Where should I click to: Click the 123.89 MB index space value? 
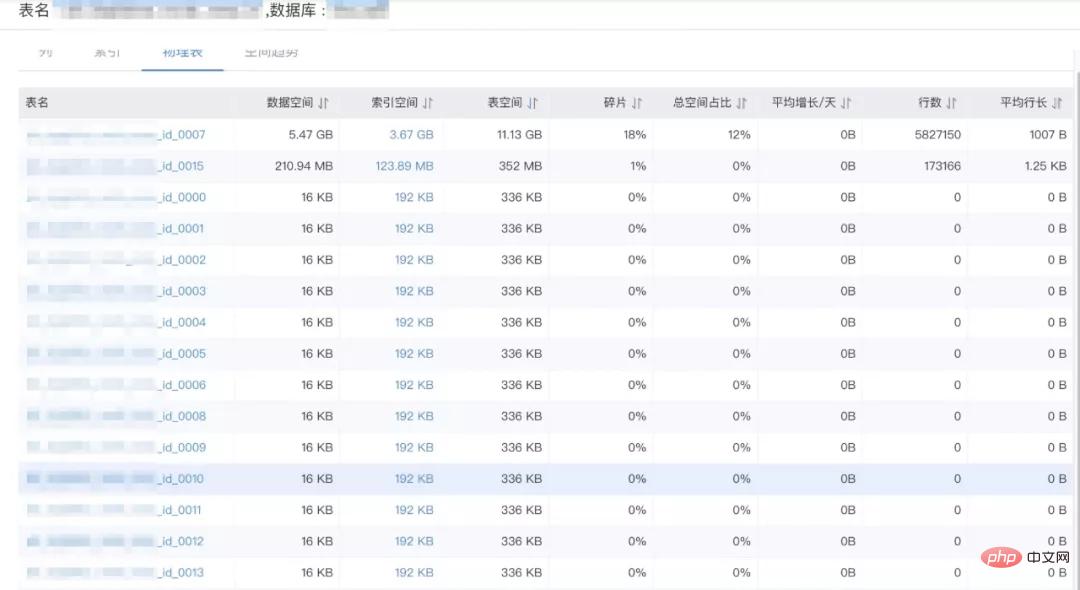pos(404,166)
